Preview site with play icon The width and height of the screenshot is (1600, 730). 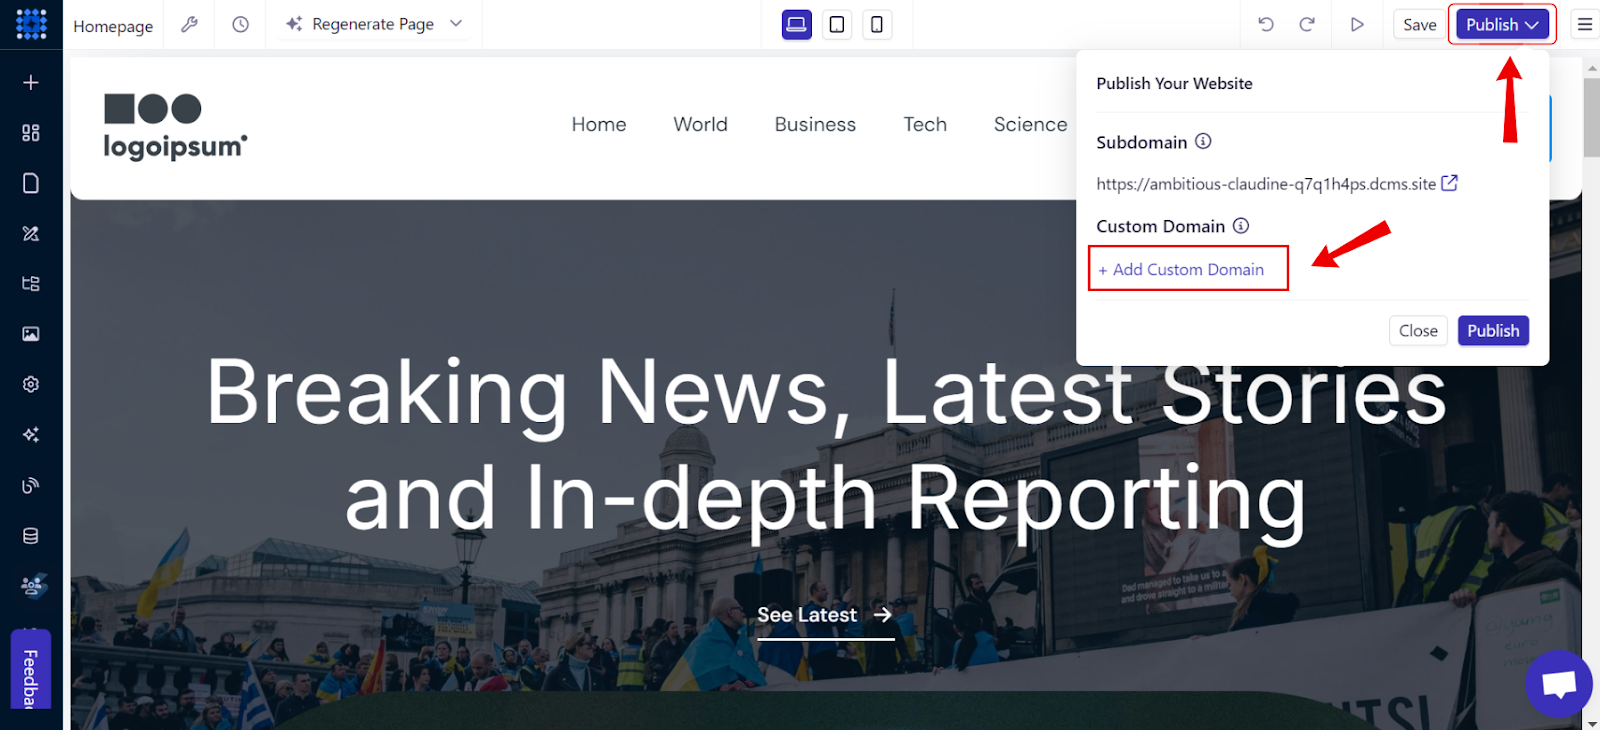[1357, 24]
